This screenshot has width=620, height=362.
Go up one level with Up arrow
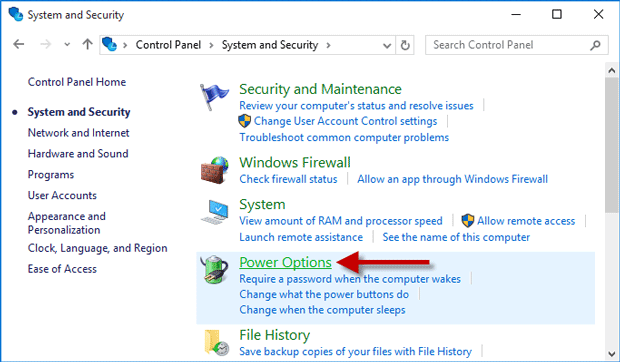87,44
